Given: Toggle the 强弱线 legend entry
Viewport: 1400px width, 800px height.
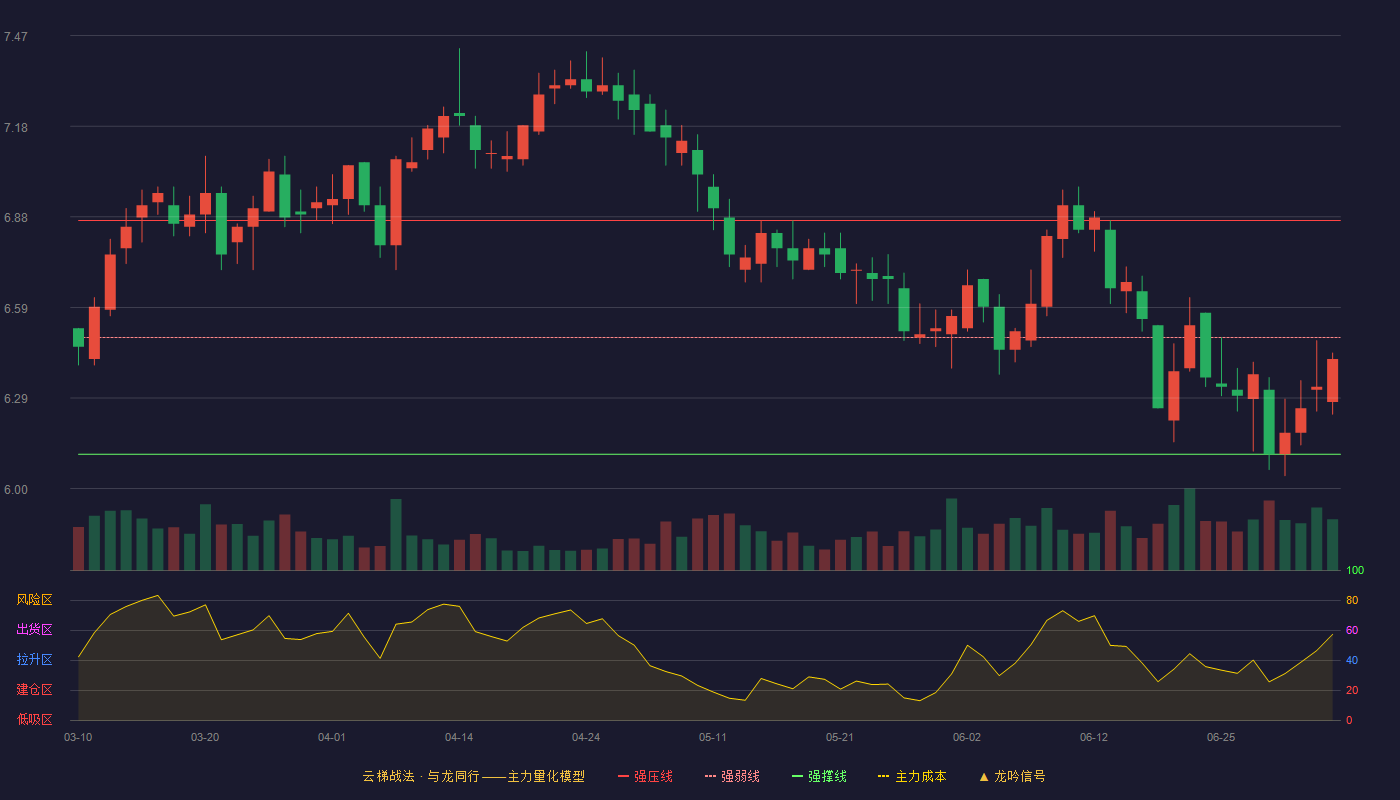Looking at the screenshot, I should (x=732, y=776).
